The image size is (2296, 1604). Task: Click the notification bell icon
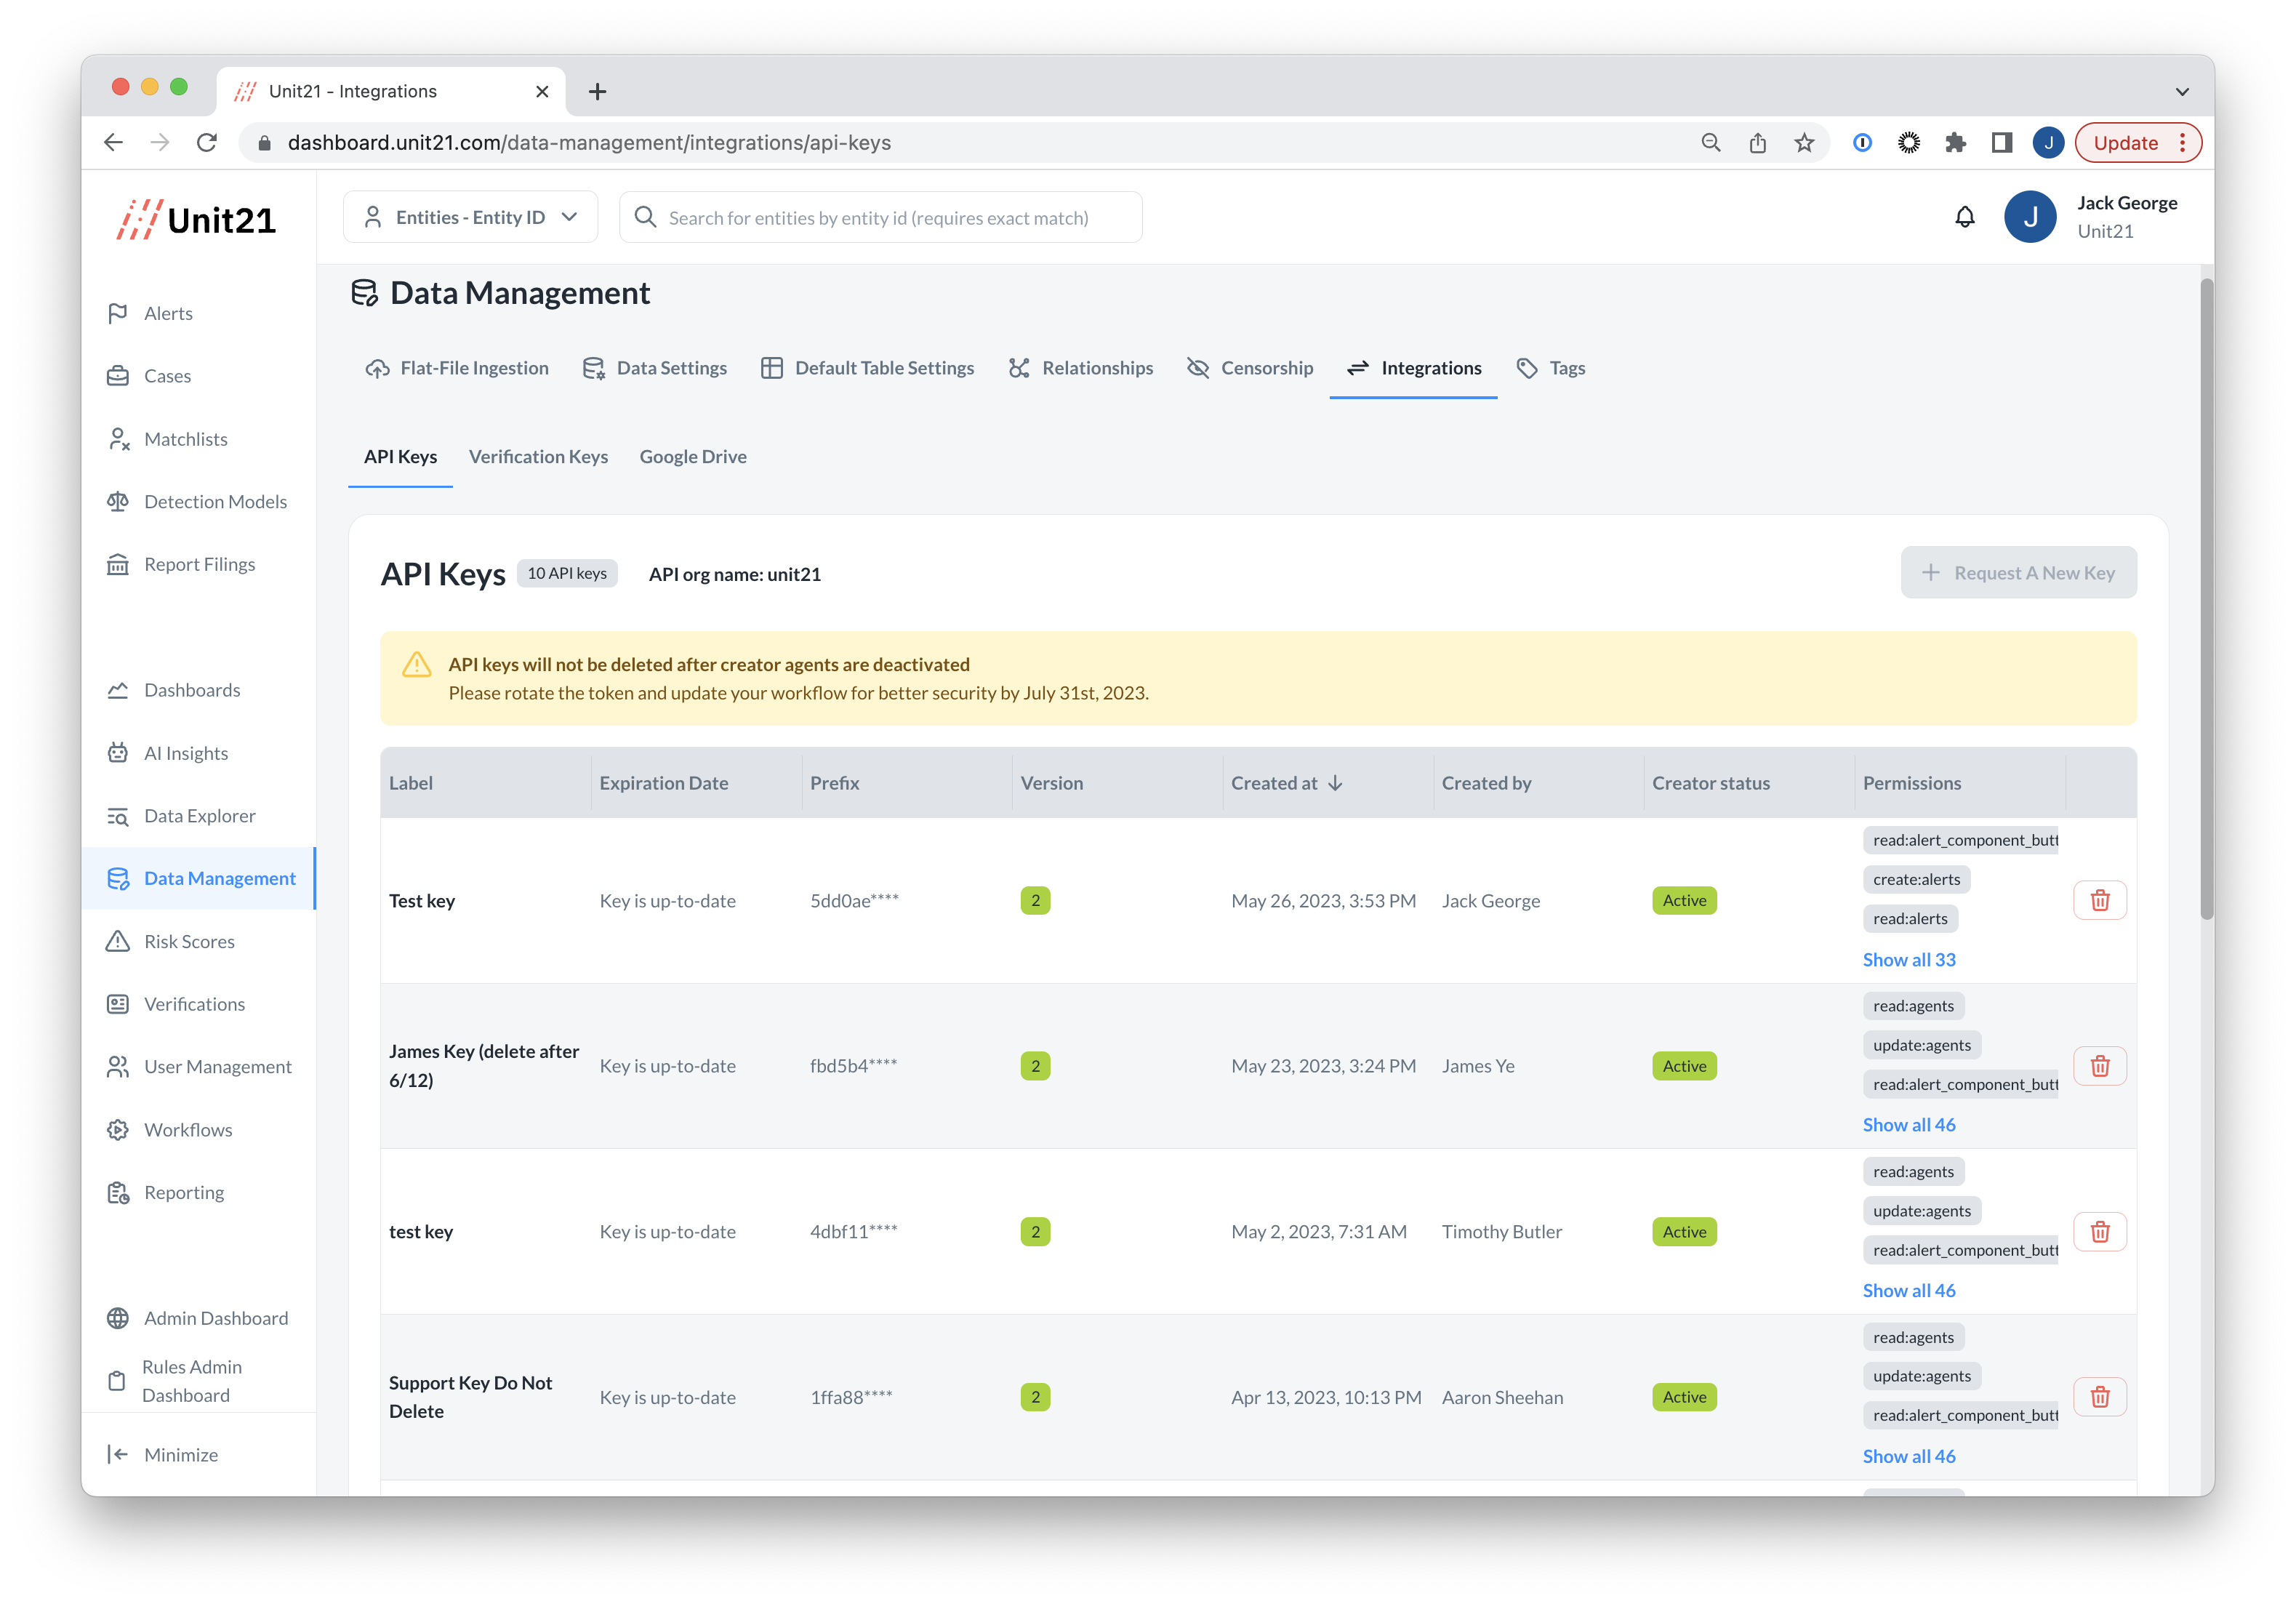click(x=1964, y=217)
